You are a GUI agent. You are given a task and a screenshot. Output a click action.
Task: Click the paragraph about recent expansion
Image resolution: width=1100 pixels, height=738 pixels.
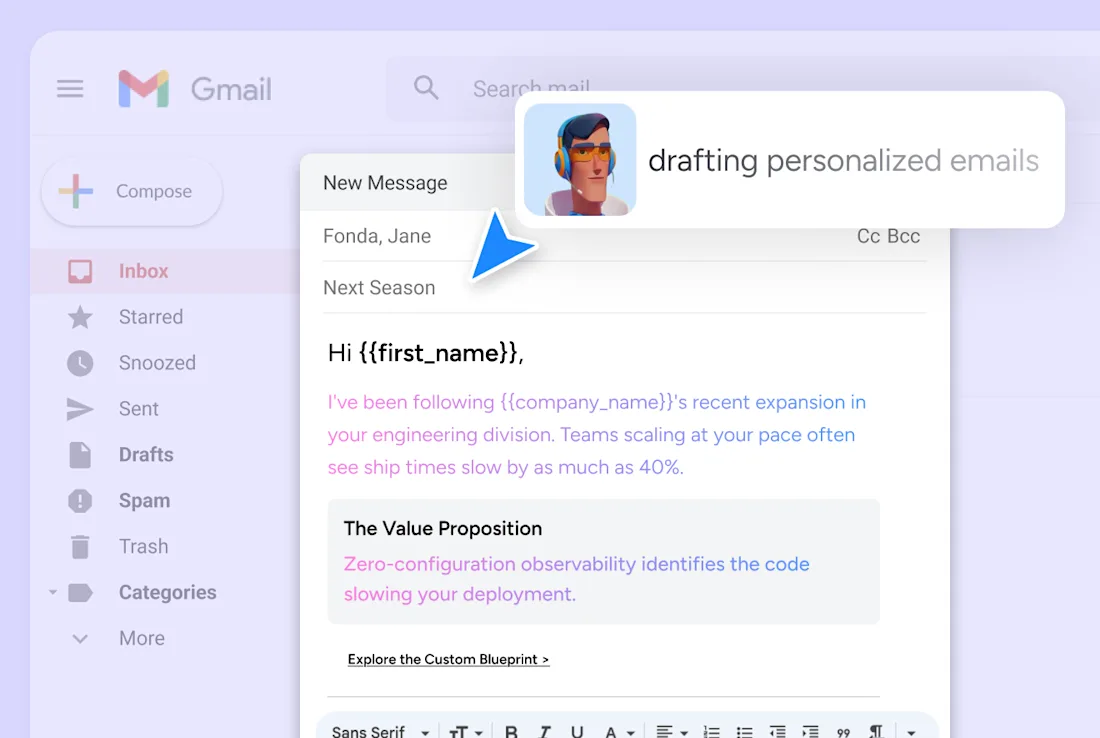(x=596, y=434)
